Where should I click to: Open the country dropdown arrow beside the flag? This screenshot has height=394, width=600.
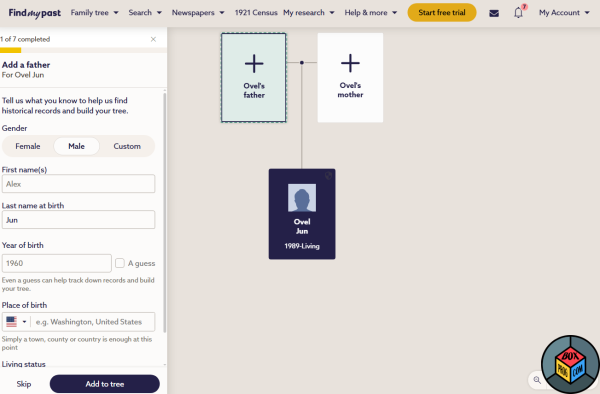[24, 322]
